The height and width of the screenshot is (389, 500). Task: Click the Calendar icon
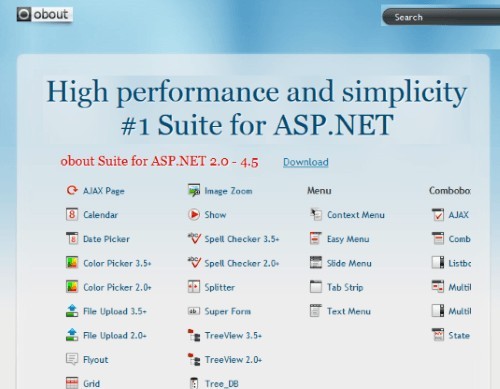point(72,214)
